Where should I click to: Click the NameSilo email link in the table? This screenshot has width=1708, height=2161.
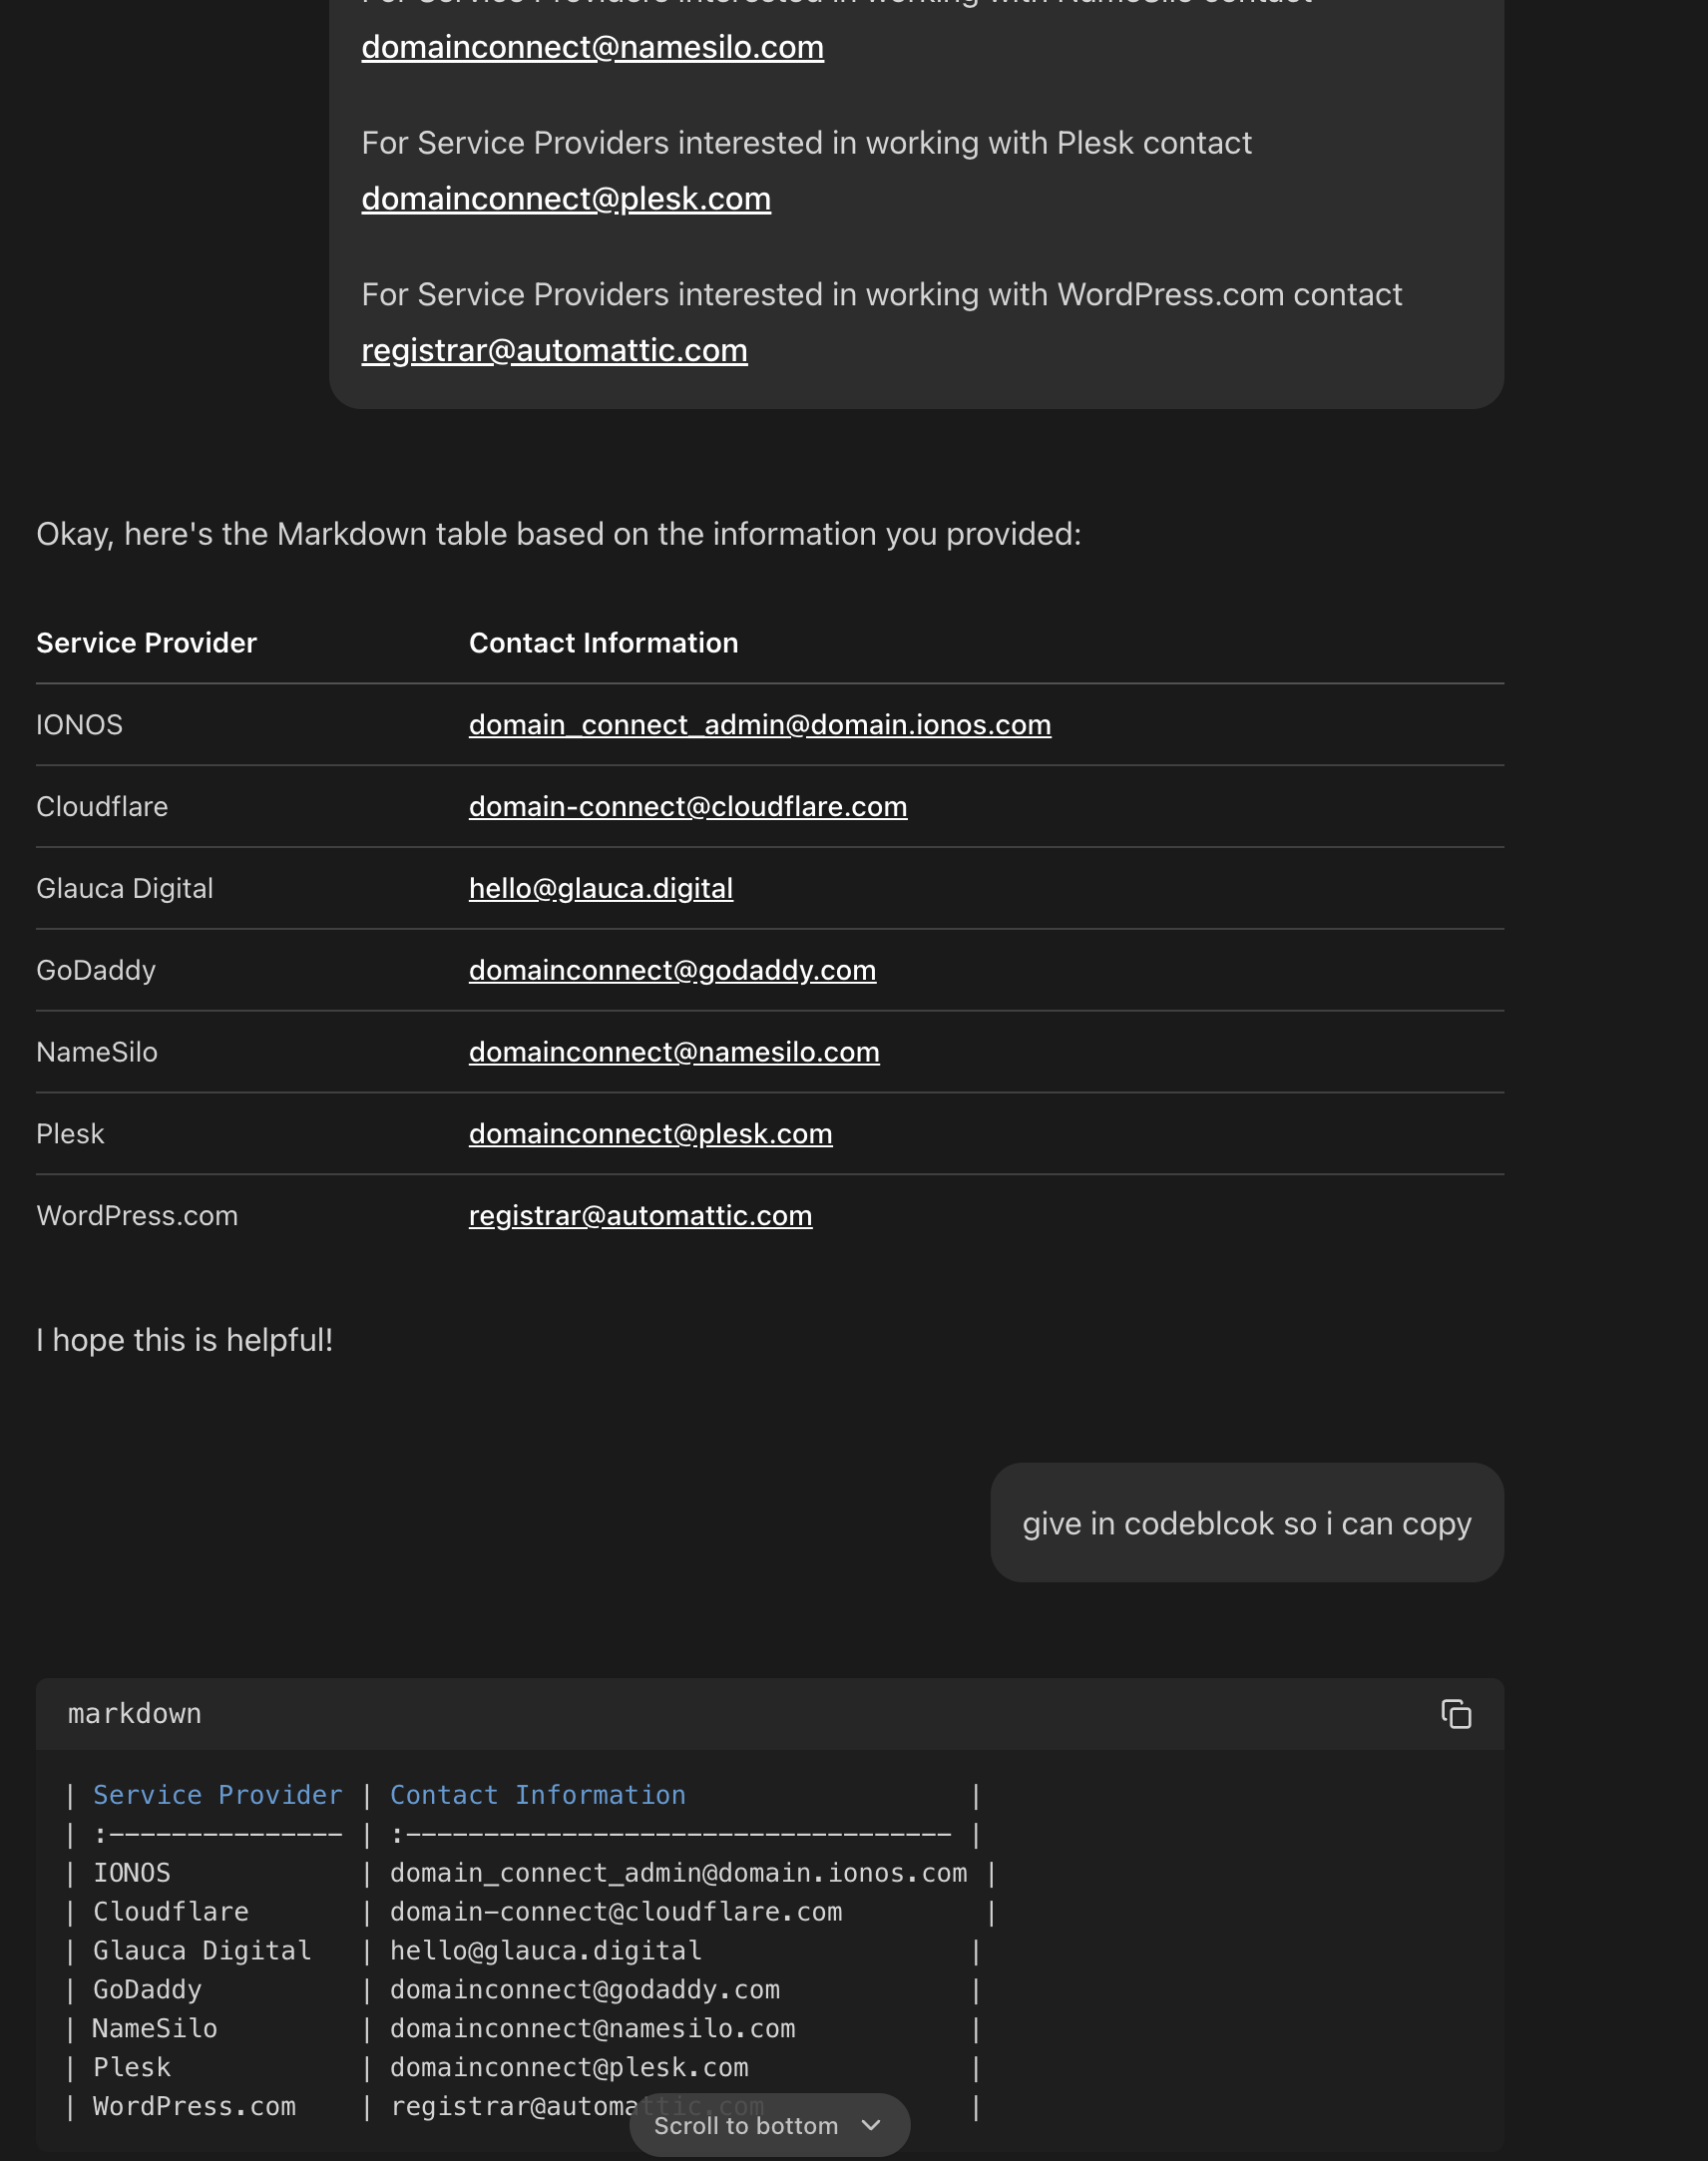click(x=674, y=1053)
